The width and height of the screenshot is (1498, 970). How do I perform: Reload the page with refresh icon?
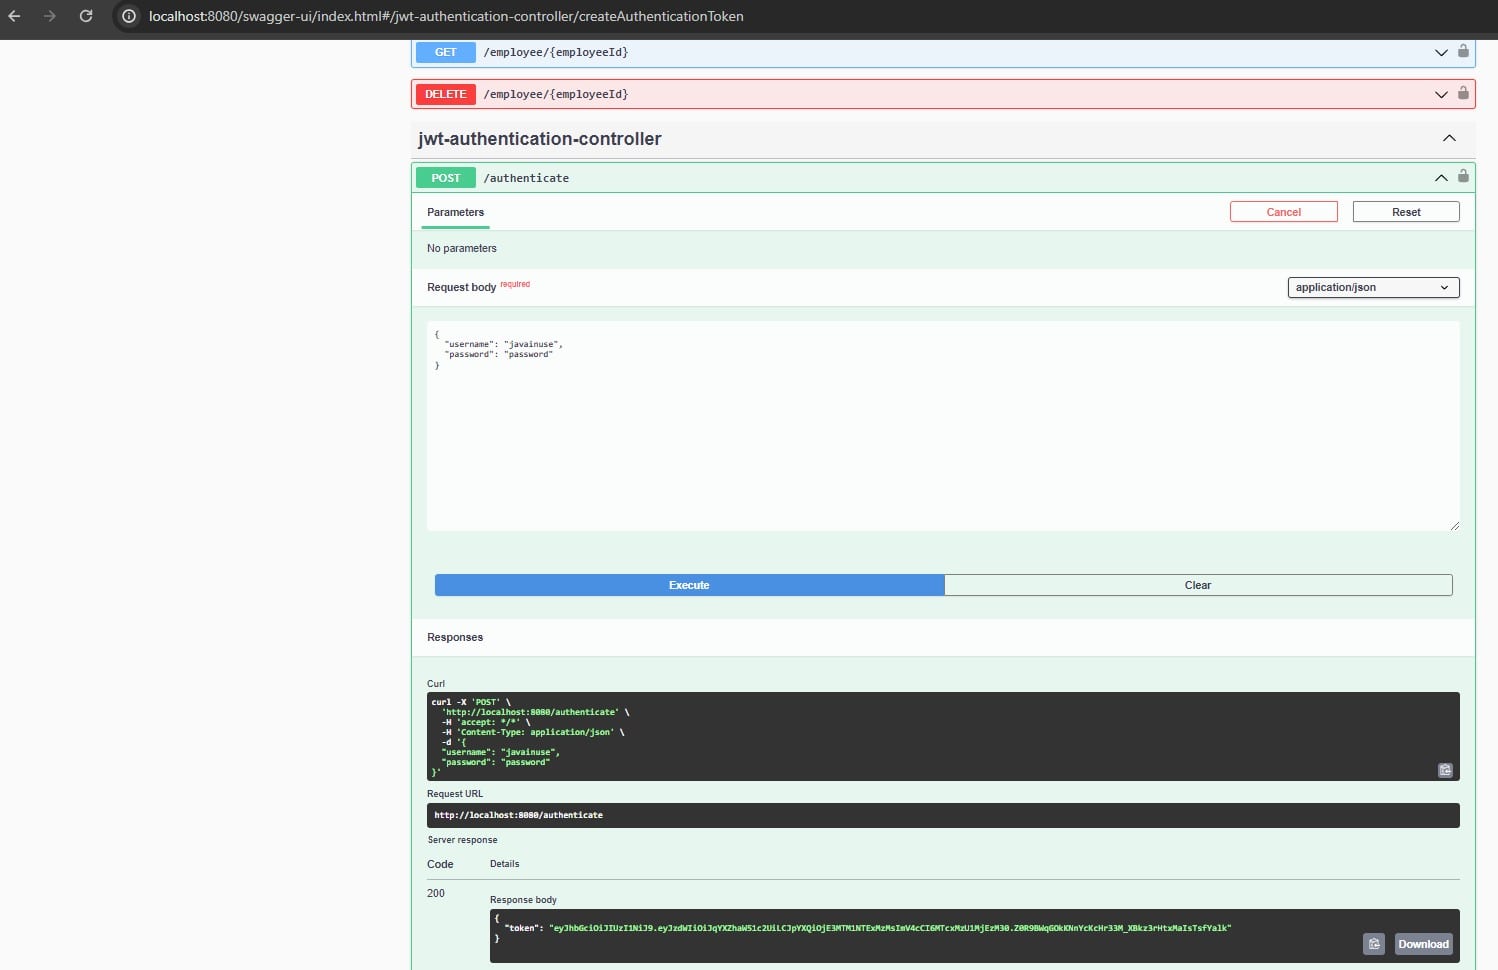[86, 16]
